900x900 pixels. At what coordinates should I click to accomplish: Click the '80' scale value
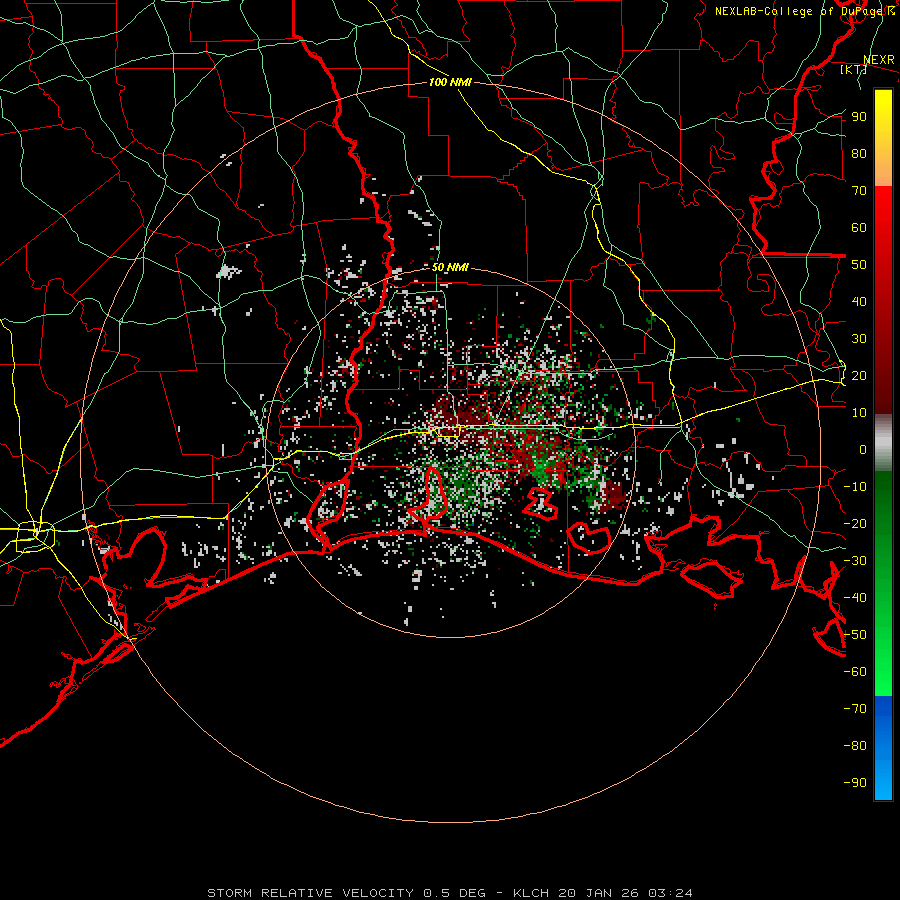coord(859,154)
